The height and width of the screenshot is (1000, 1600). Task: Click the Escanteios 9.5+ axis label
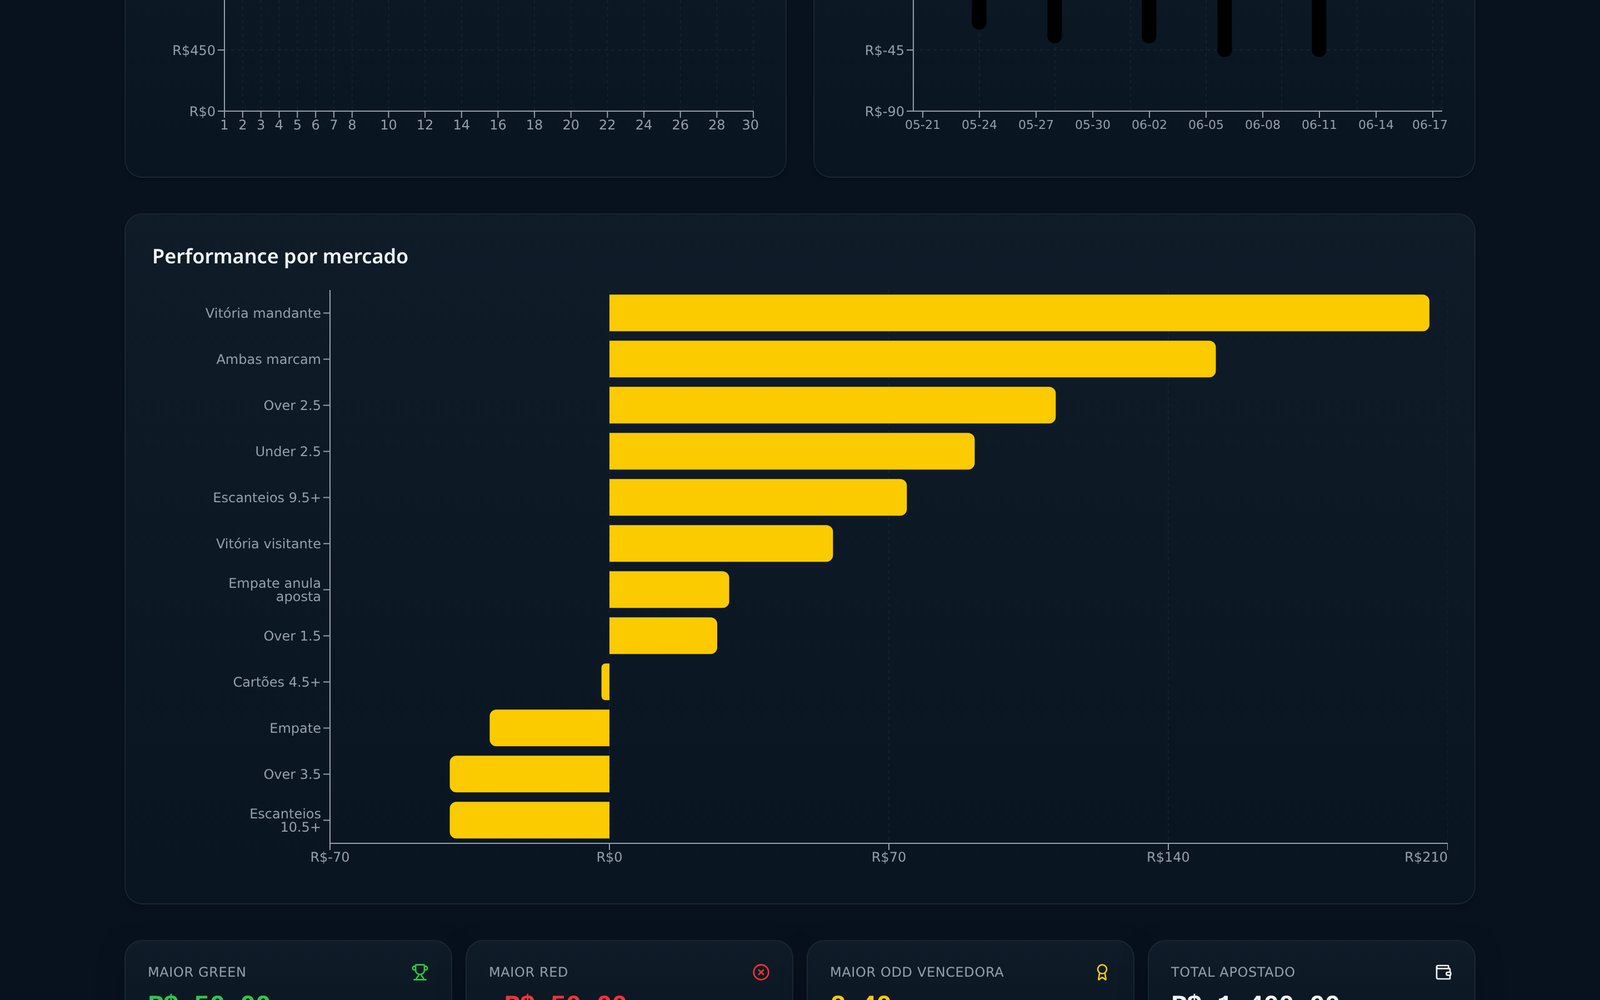266,497
